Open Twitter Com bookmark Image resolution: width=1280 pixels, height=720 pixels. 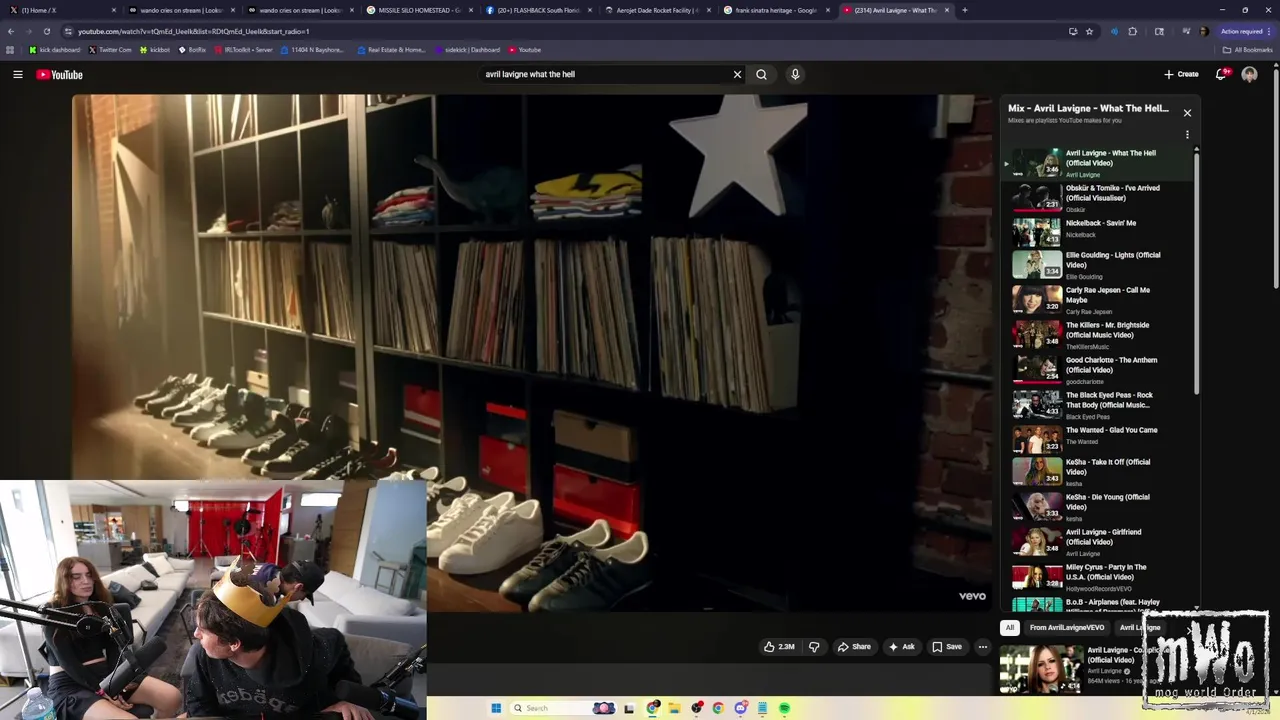(111, 50)
